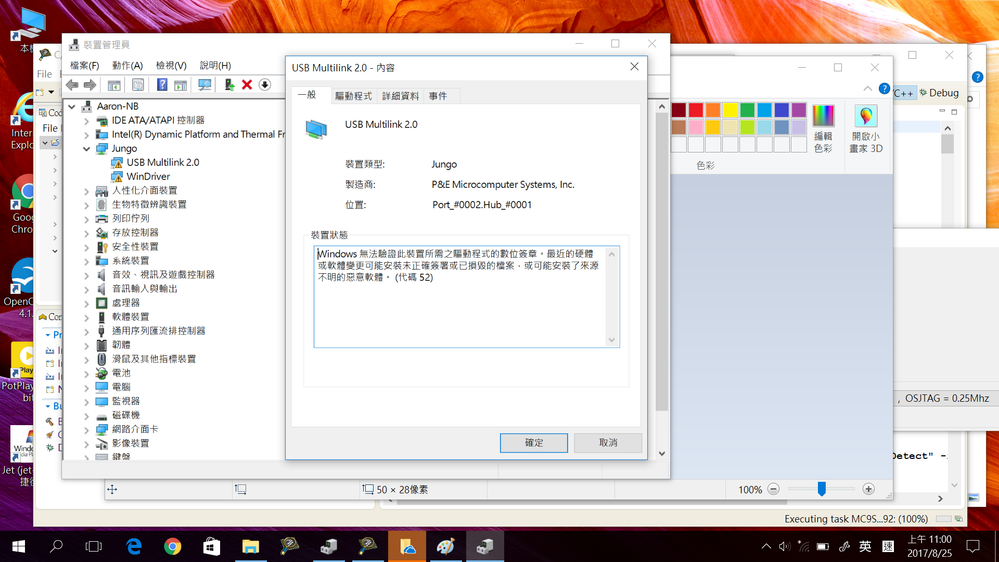Switch to the 一般 tab

tap(307, 95)
